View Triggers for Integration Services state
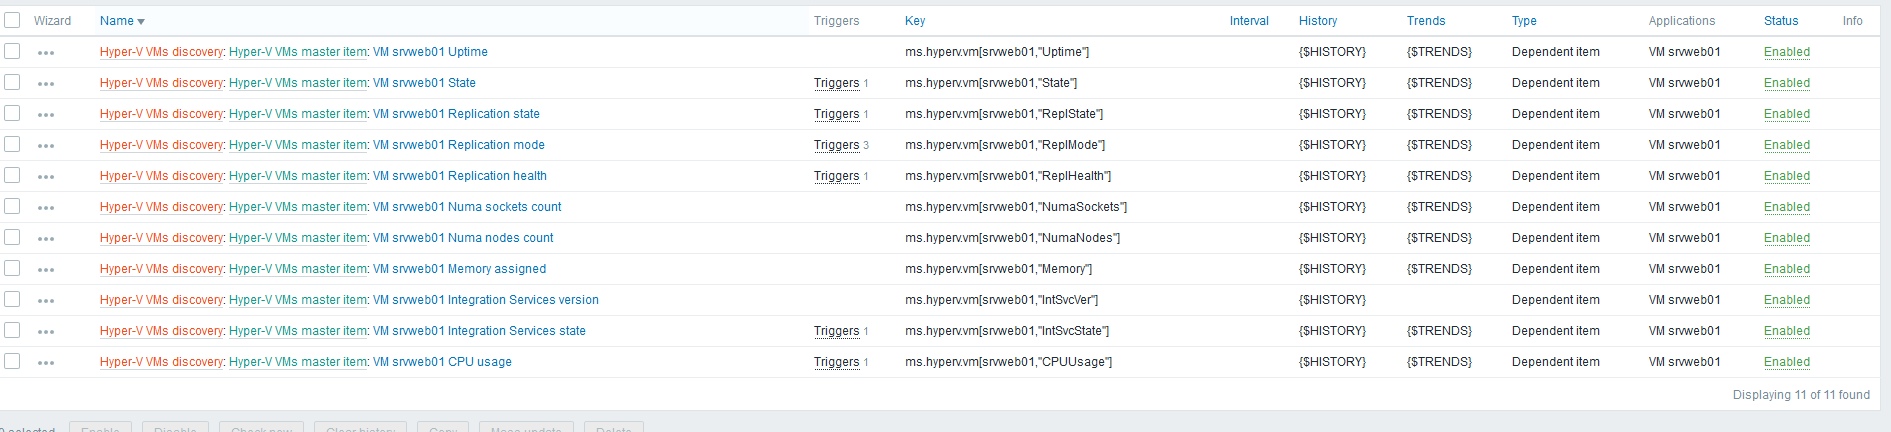The width and height of the screenshot is (1891, 432). (837, 331)
